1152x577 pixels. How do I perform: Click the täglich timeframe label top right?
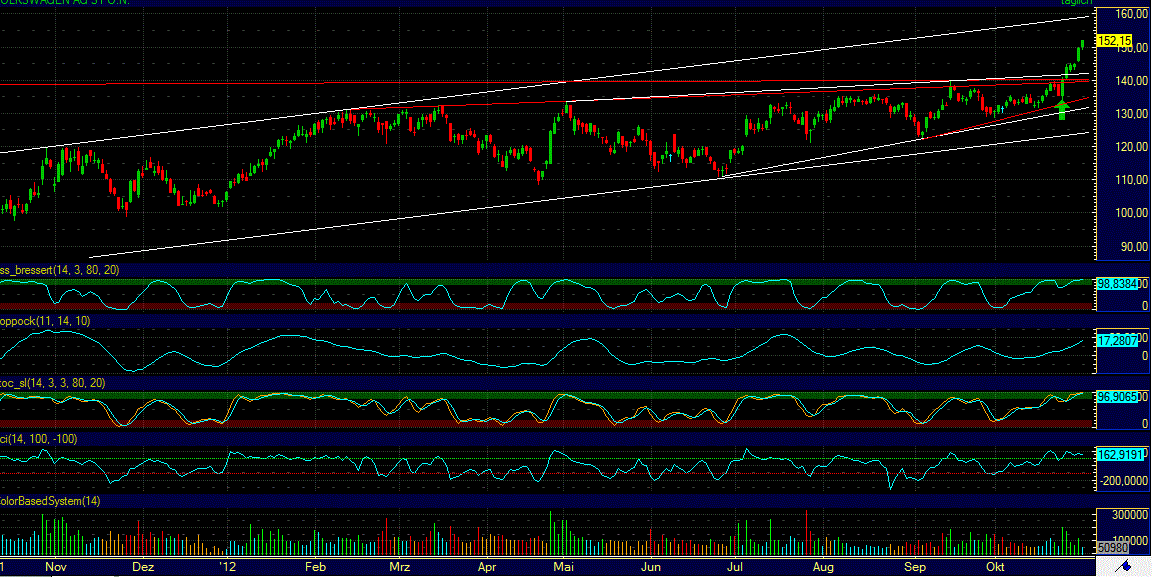click(1075, 3)
